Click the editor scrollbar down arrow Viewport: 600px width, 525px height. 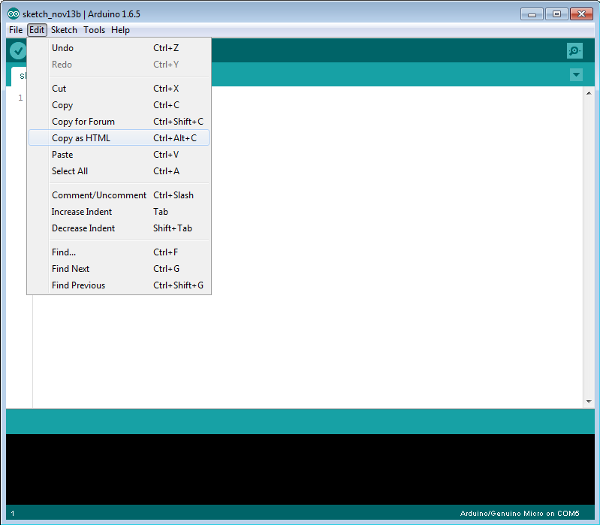tap(589, 401)
